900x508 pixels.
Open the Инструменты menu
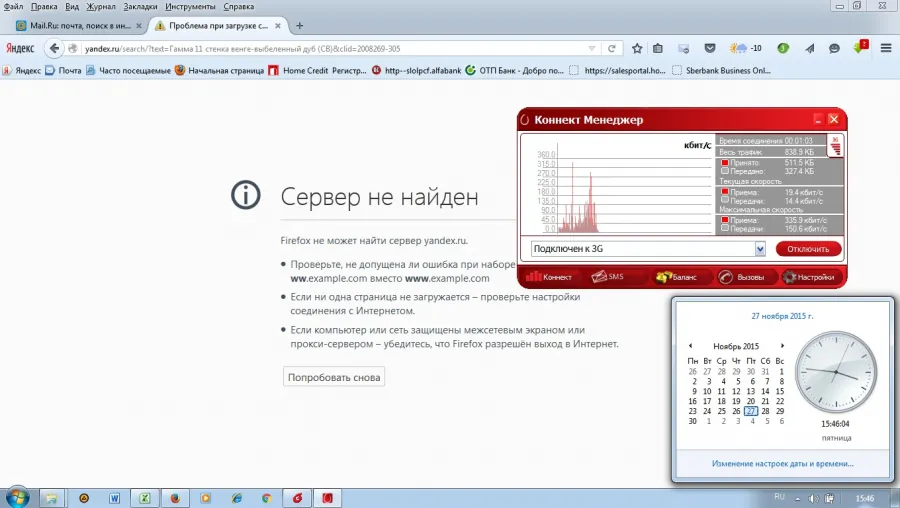(x=190, y=7)
